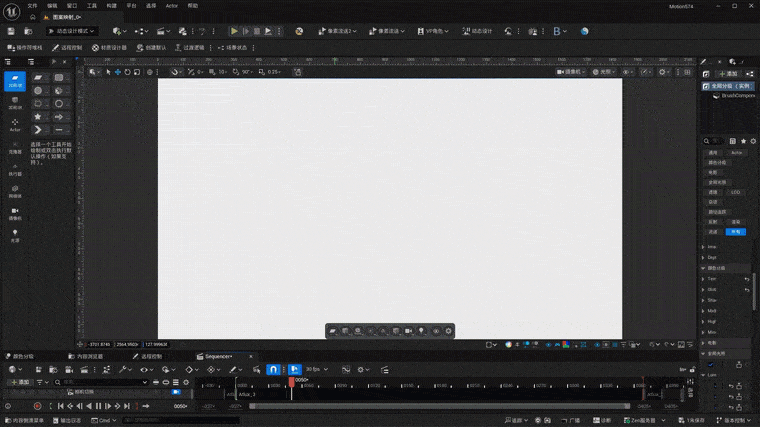Open the Actor menu

click(x=172, y=6)
